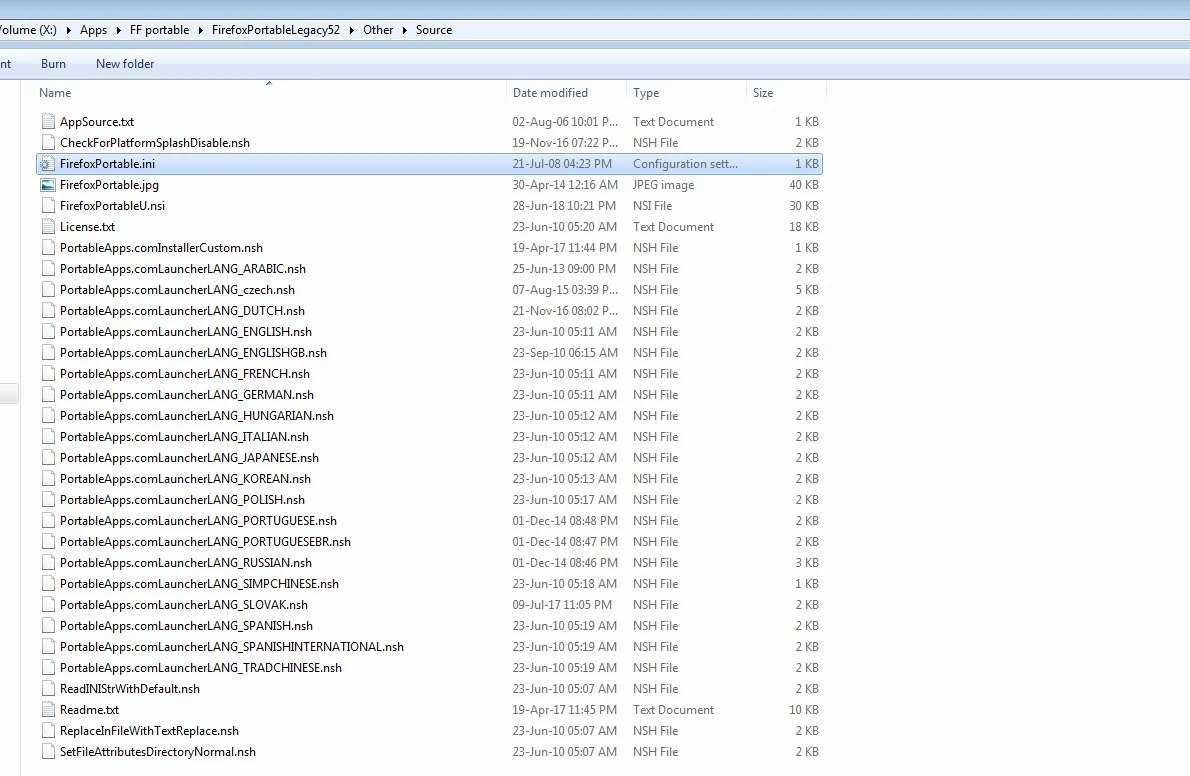Click icon beside LANG_HUNGARIAN.nsh file
1190x776 pixels.
(x=48, y=416)
